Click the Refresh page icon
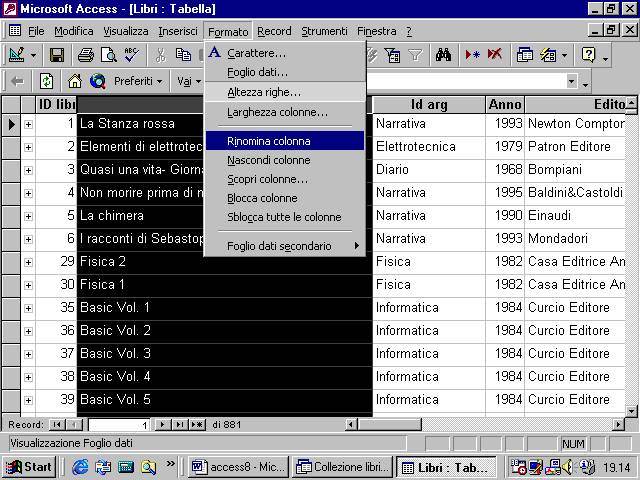The image size is (640, 480). [x=46, y=81]
